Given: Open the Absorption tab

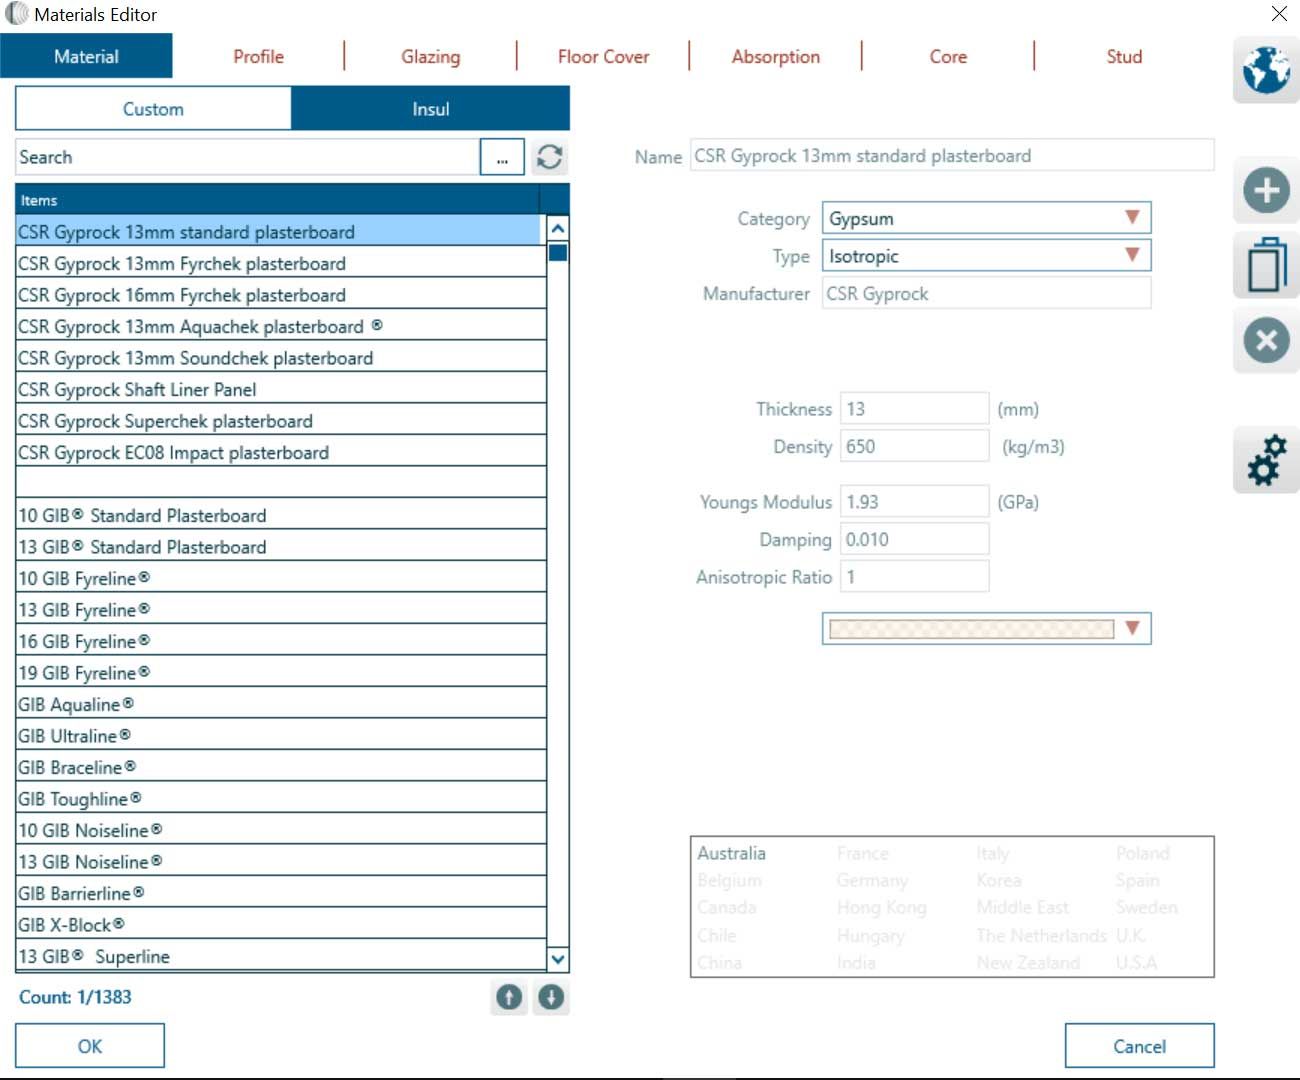Looking at the screenshot, I should (776, 57).
